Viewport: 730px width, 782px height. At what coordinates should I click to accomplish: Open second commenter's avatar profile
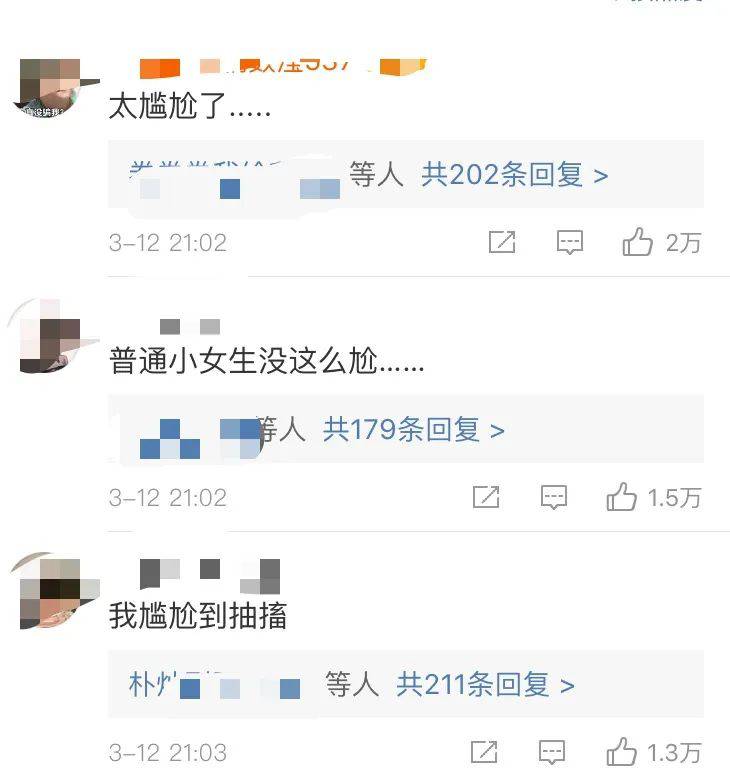point(52,337)
